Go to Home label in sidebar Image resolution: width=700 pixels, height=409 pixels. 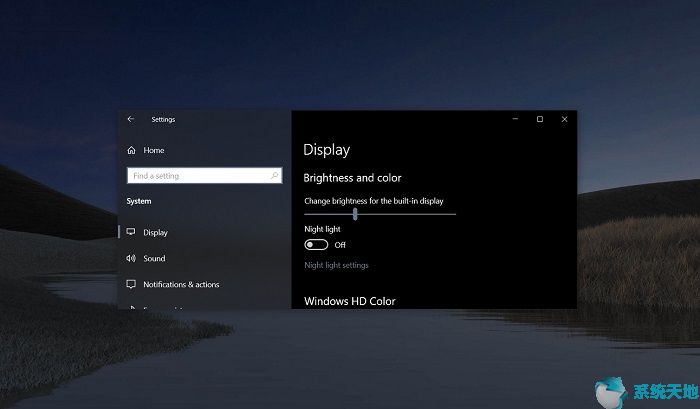(154, 150)
